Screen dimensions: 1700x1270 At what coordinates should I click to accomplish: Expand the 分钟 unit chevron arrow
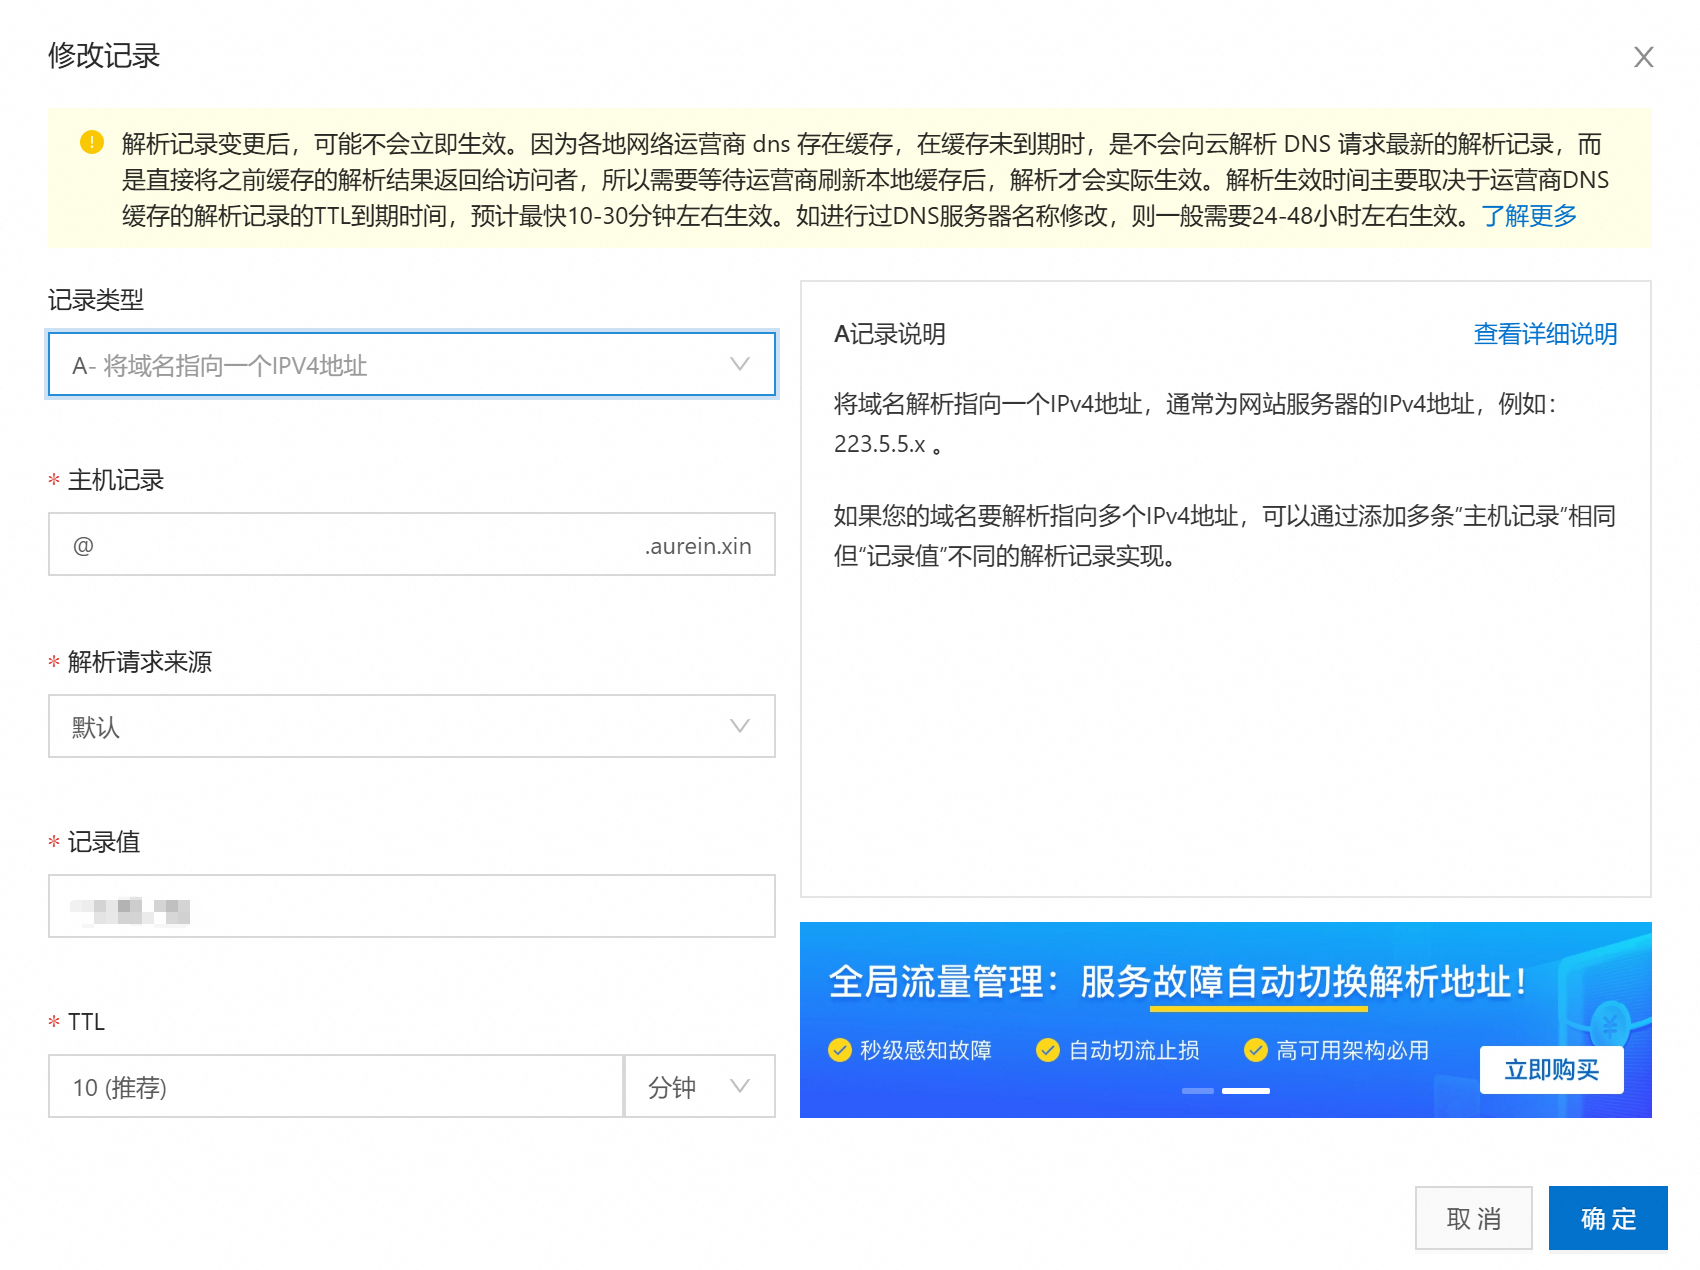pos(740,1086)
